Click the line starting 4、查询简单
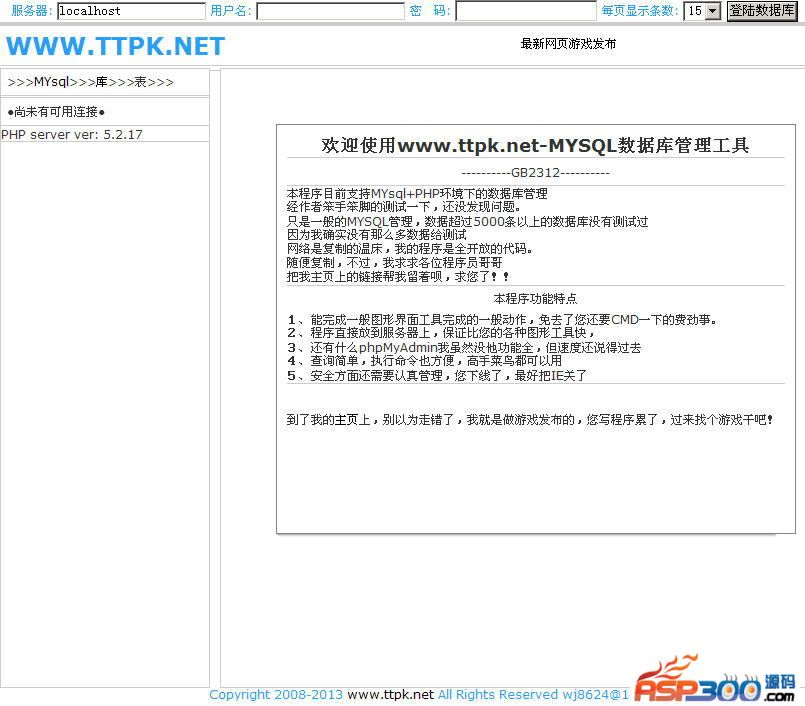 [424, 361]
